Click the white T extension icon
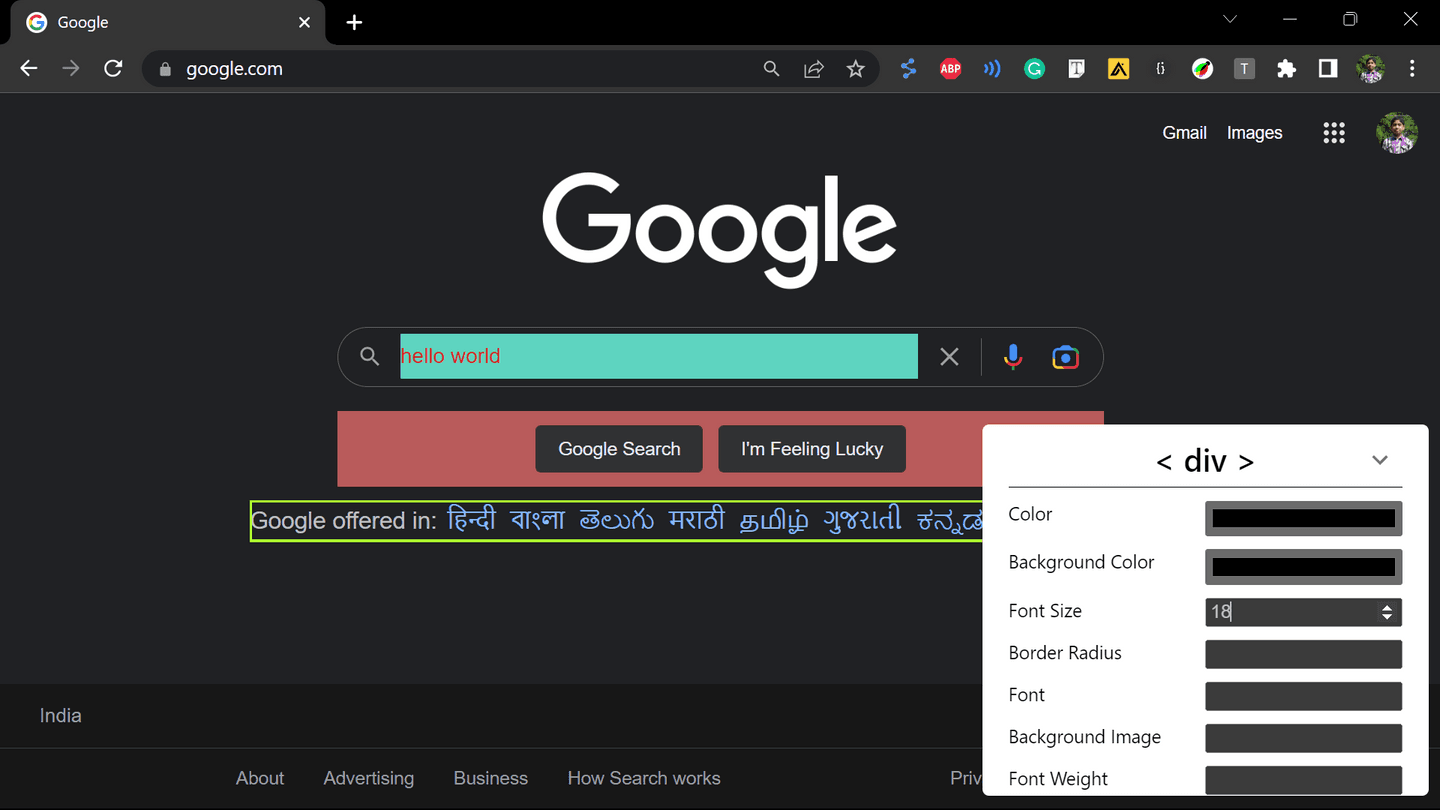Image resolution: width=1440 pixels, height=810 pixels. tap(1076, 69)
